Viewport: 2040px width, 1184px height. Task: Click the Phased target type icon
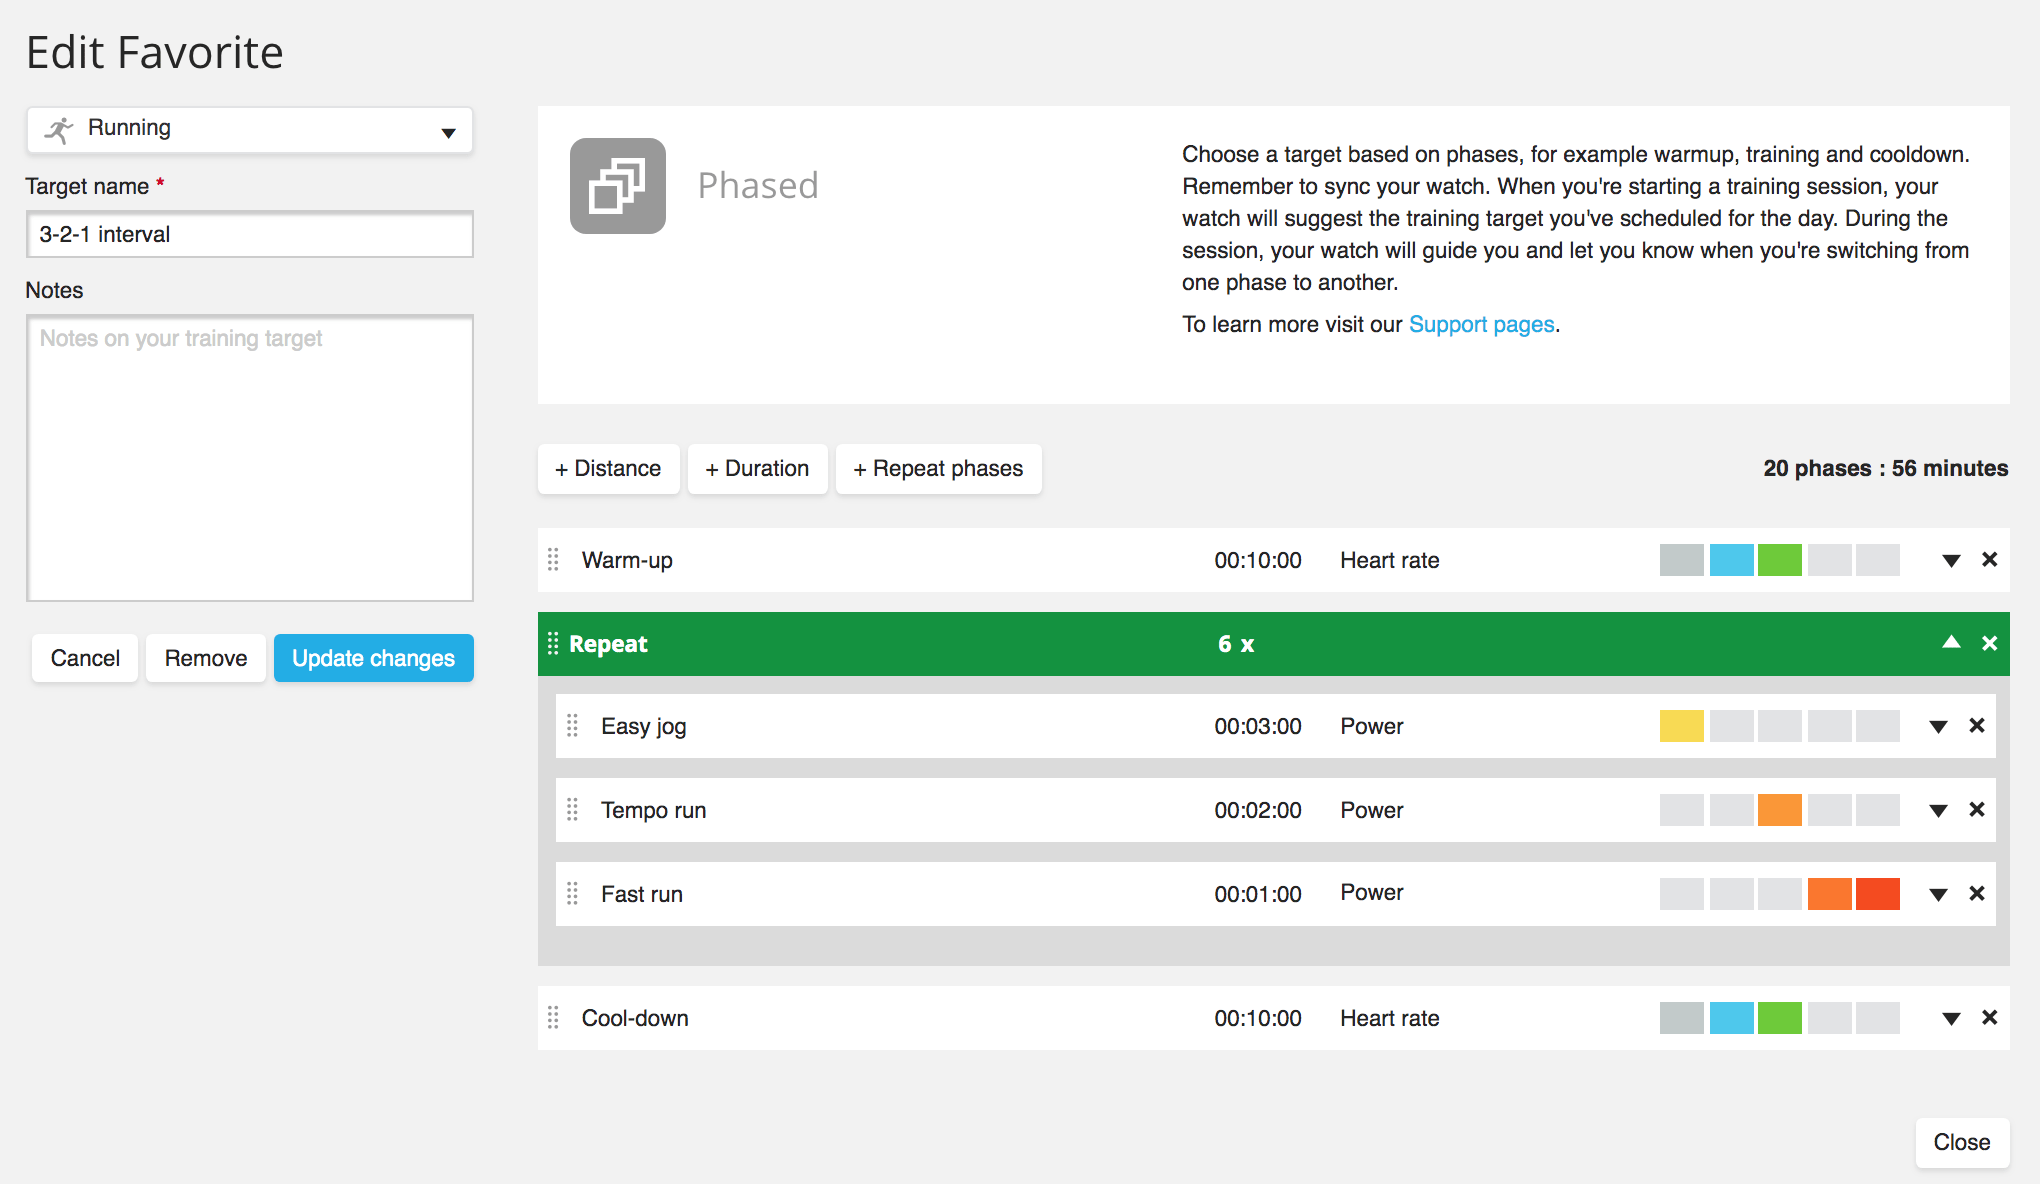(x=617, y=186)
